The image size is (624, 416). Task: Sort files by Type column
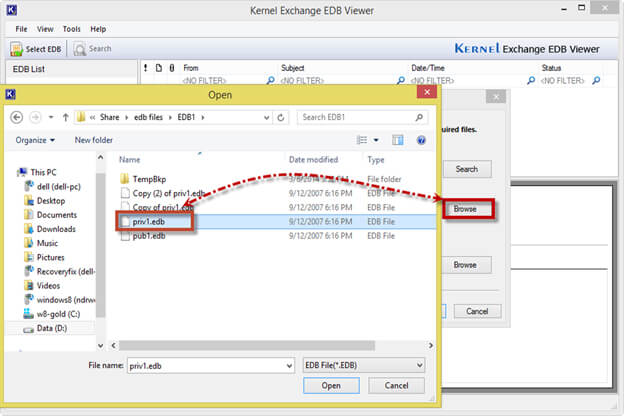(376, 160)
